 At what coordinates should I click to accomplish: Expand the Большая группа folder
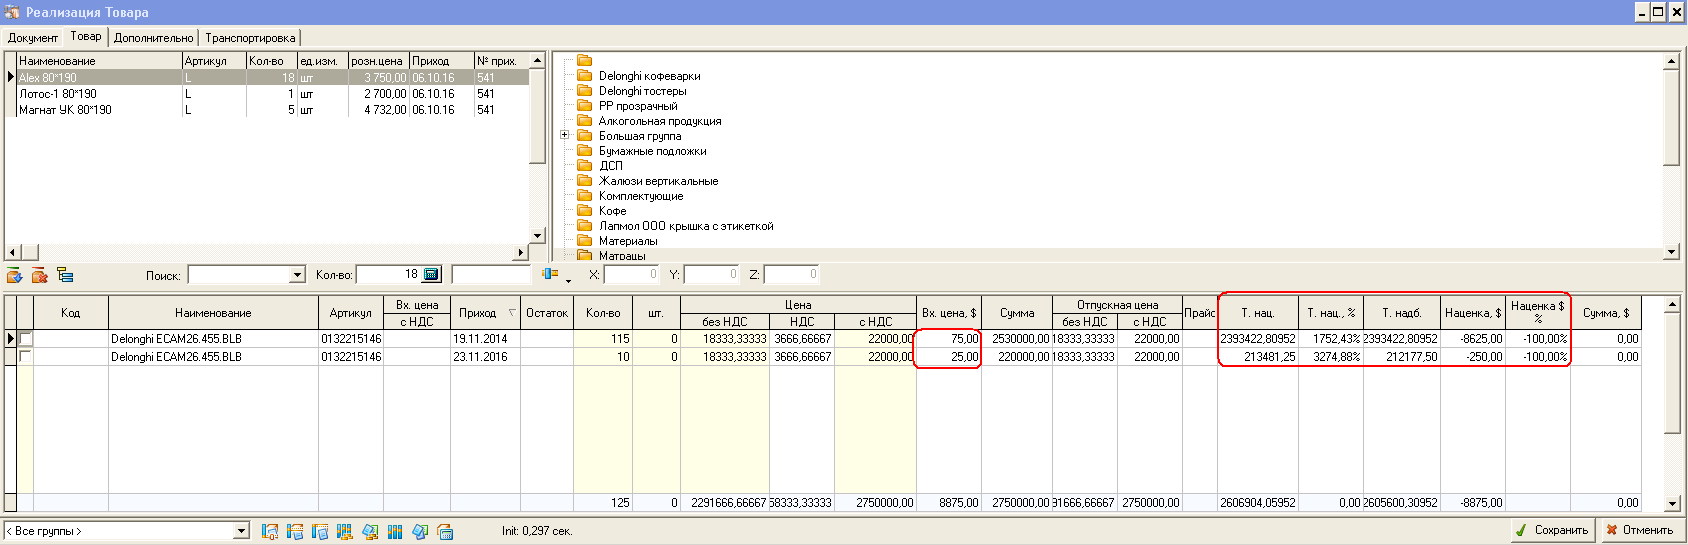[565, 135]
